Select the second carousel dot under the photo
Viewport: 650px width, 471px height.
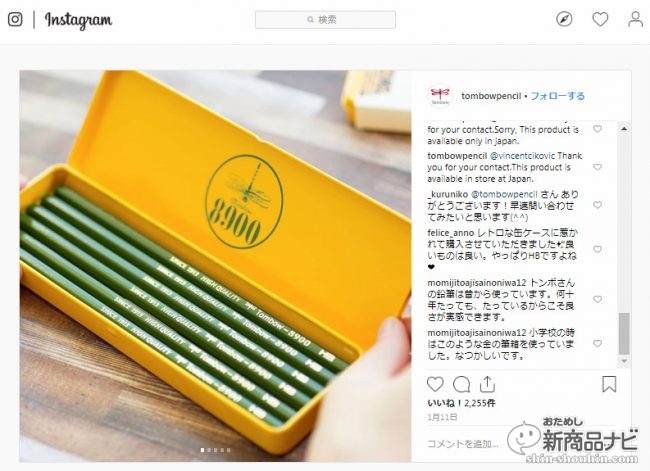coord(209,450)
